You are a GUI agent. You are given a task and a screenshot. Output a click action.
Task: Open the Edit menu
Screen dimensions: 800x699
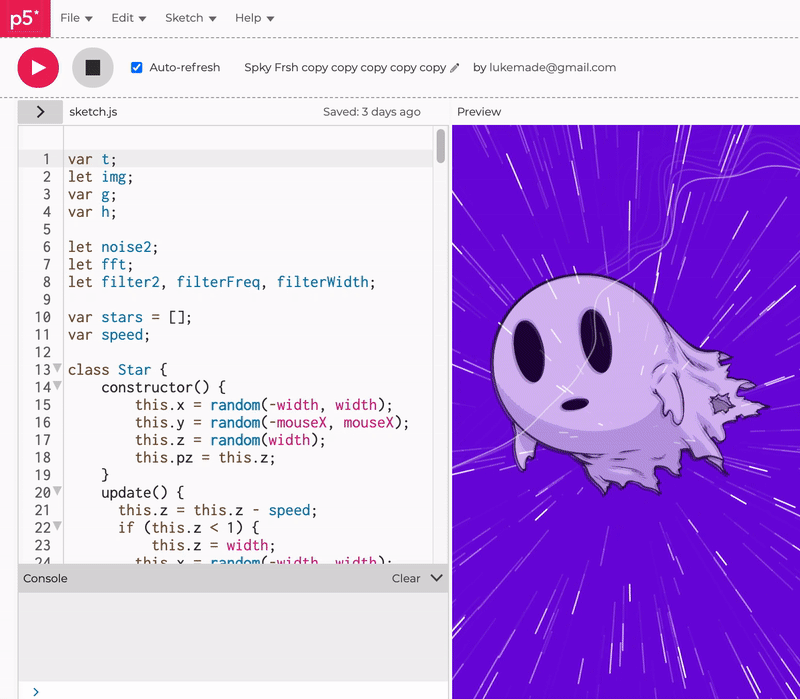coord(129,18)
